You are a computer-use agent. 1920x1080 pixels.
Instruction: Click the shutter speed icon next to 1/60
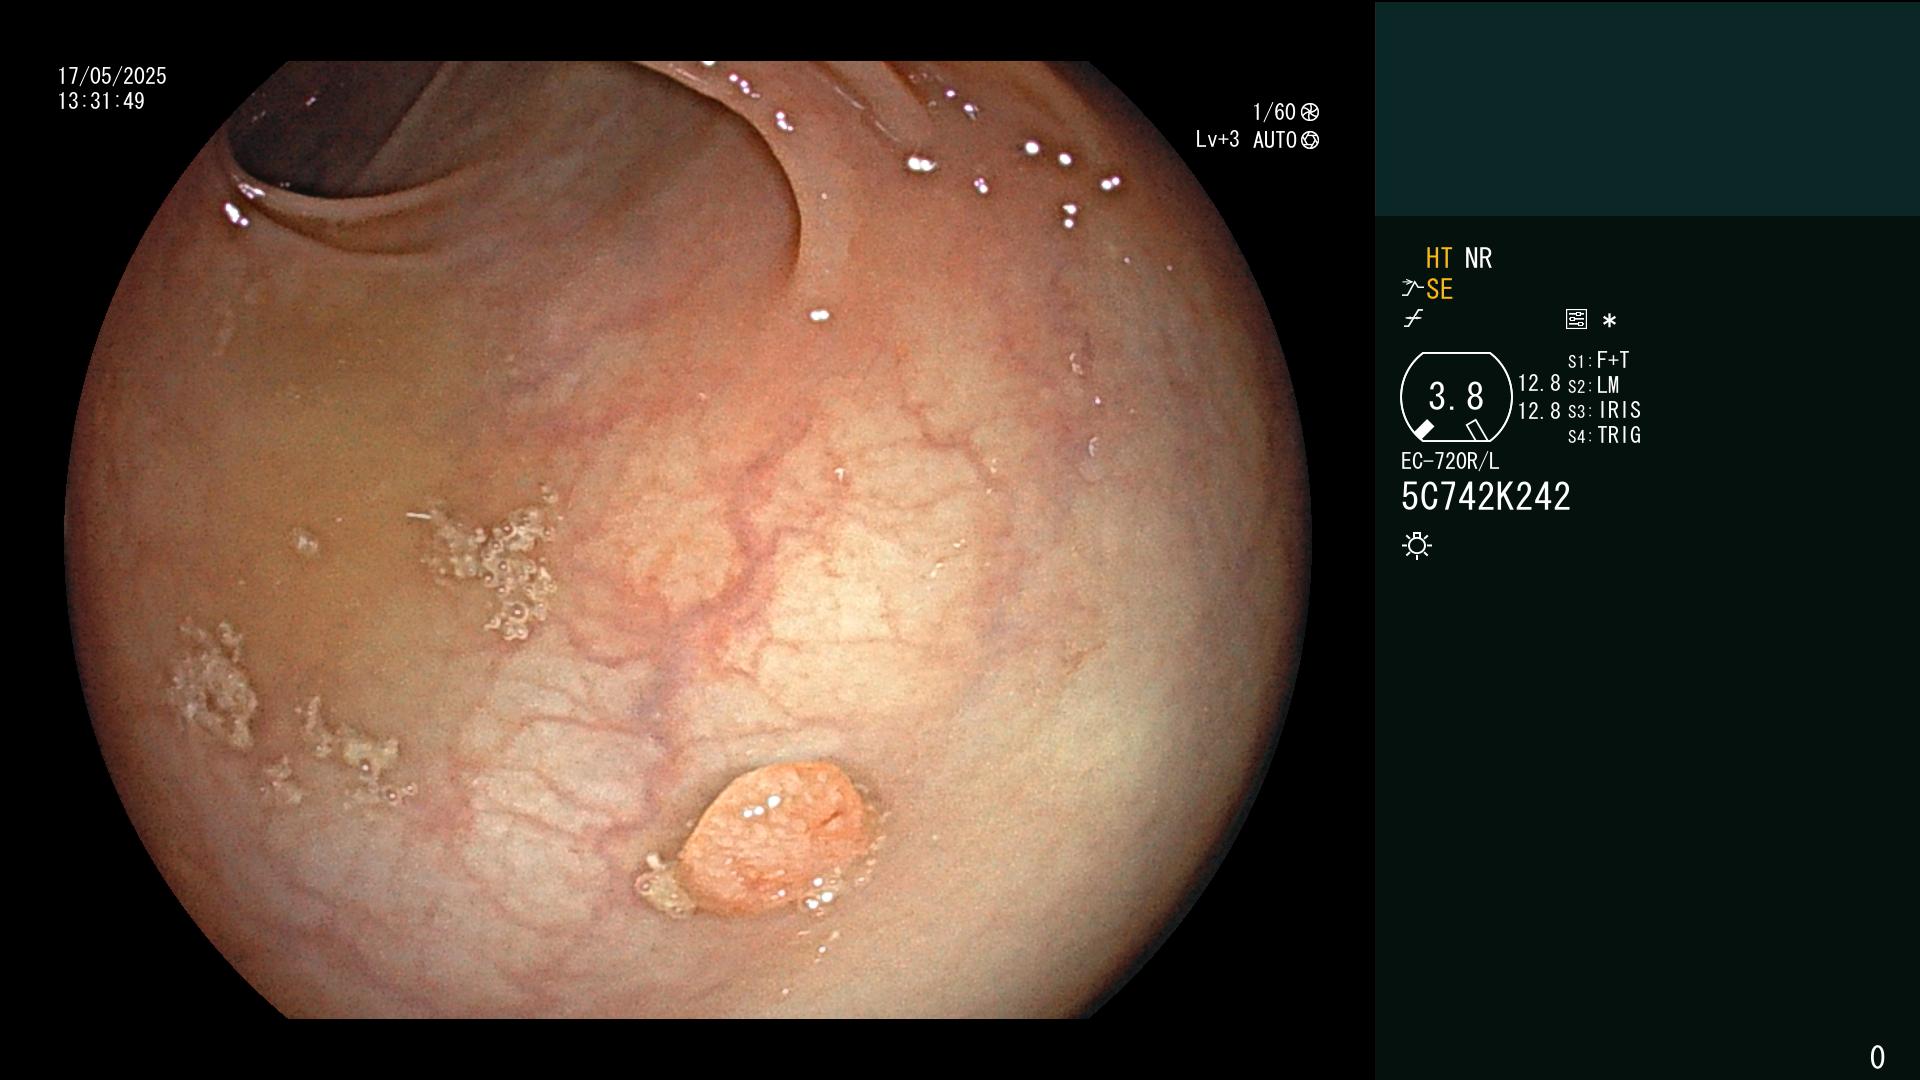point(1310,112)
